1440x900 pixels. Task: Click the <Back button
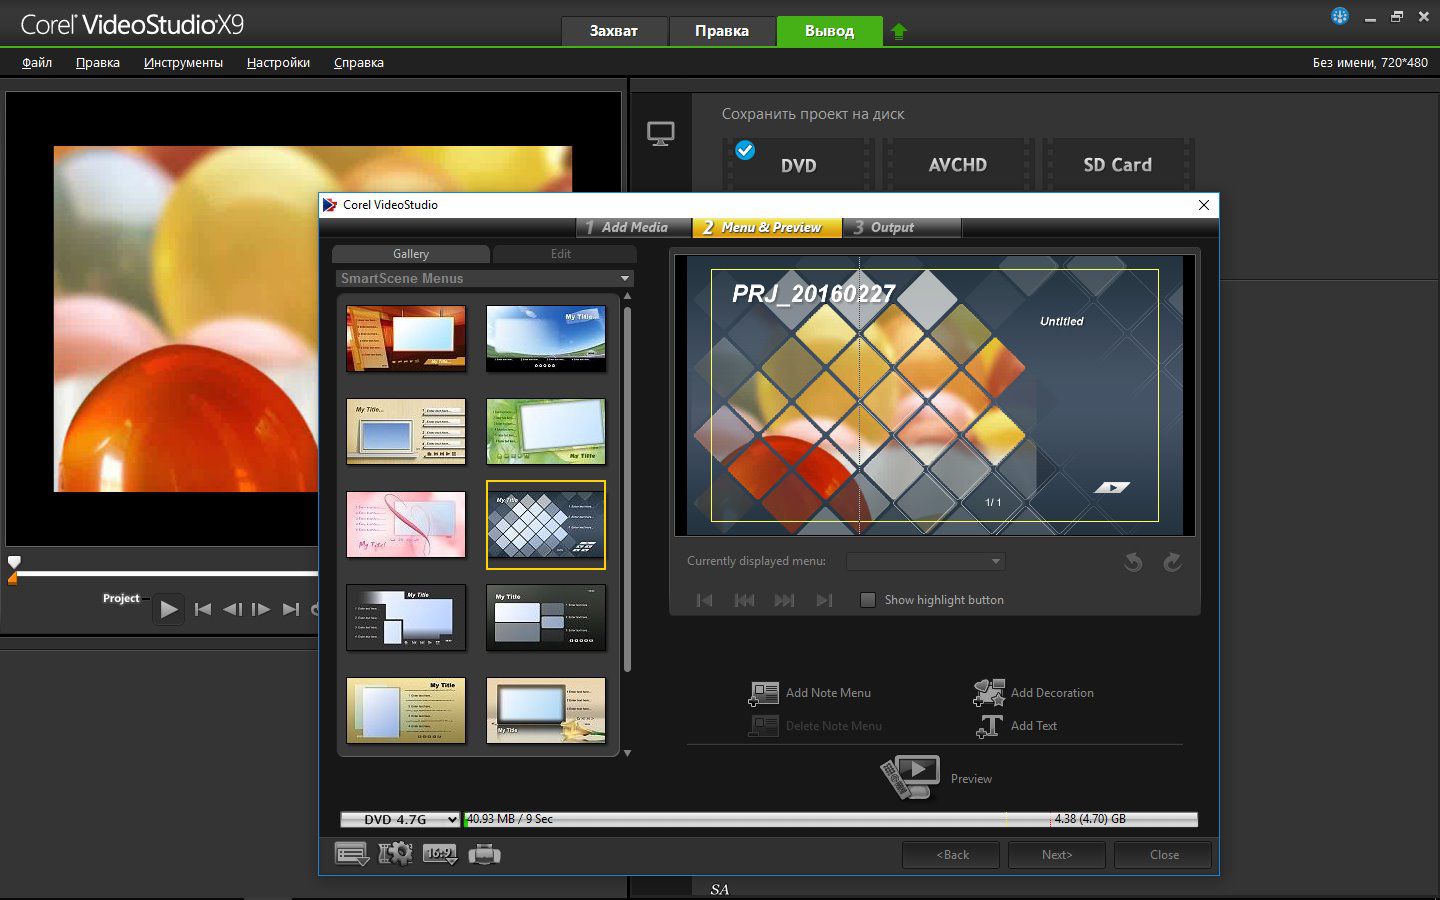click(951, 855)
